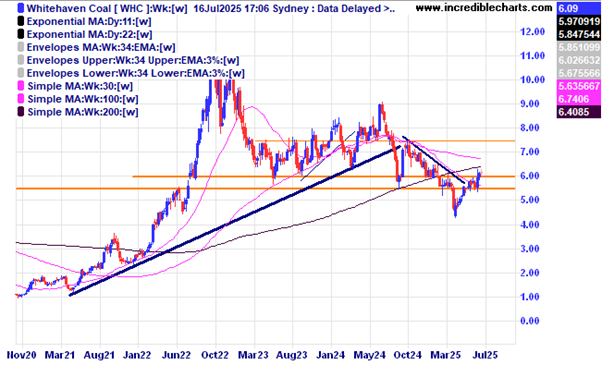Click the black Exponential MA Dy:11 swatch
The width and height of the screenshot is (602, 365).
pyautogui.click(x=21, y=21)
